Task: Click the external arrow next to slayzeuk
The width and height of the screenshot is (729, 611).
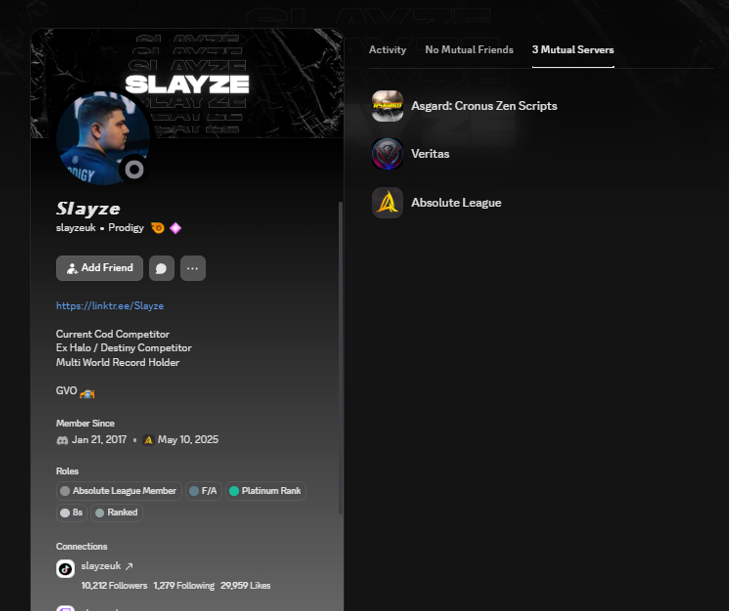Action: click(x=129, y=566)
